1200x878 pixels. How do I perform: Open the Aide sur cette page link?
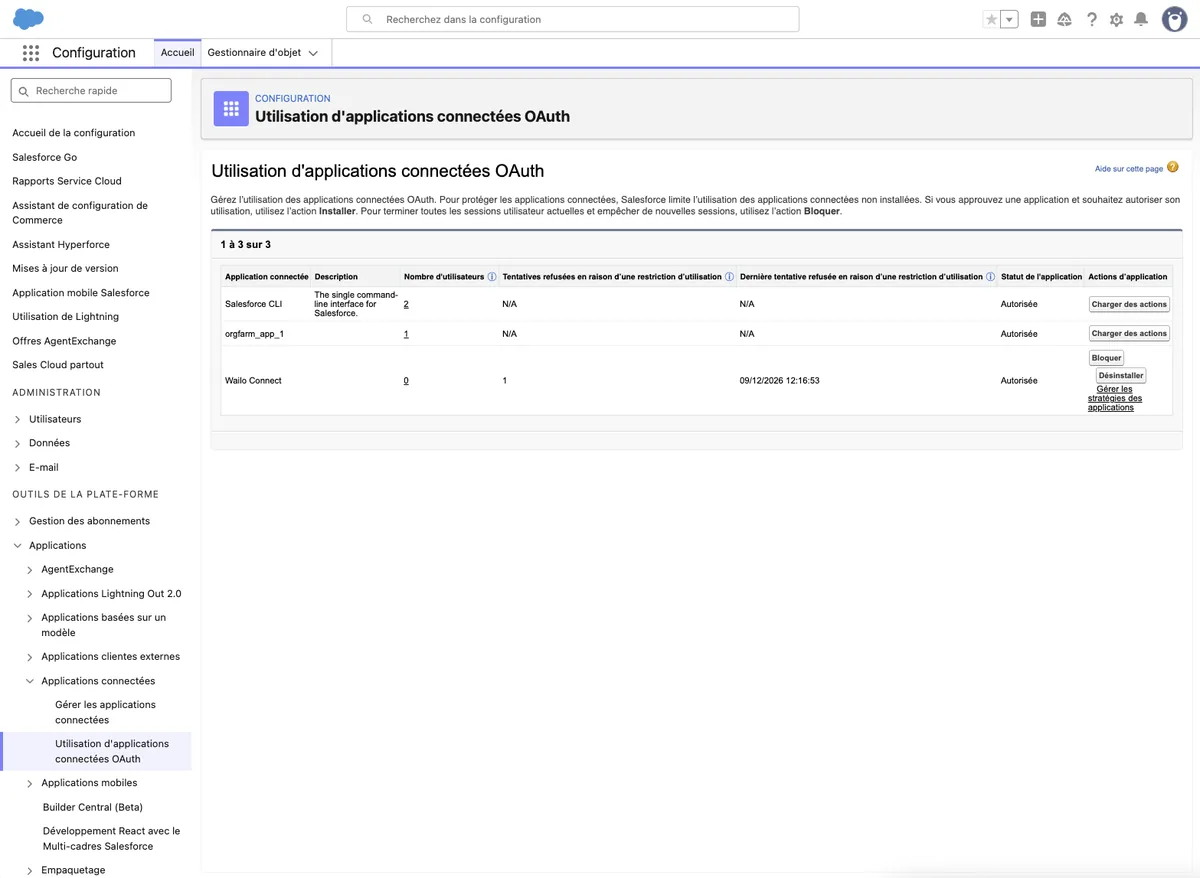tap(1129, 169)
